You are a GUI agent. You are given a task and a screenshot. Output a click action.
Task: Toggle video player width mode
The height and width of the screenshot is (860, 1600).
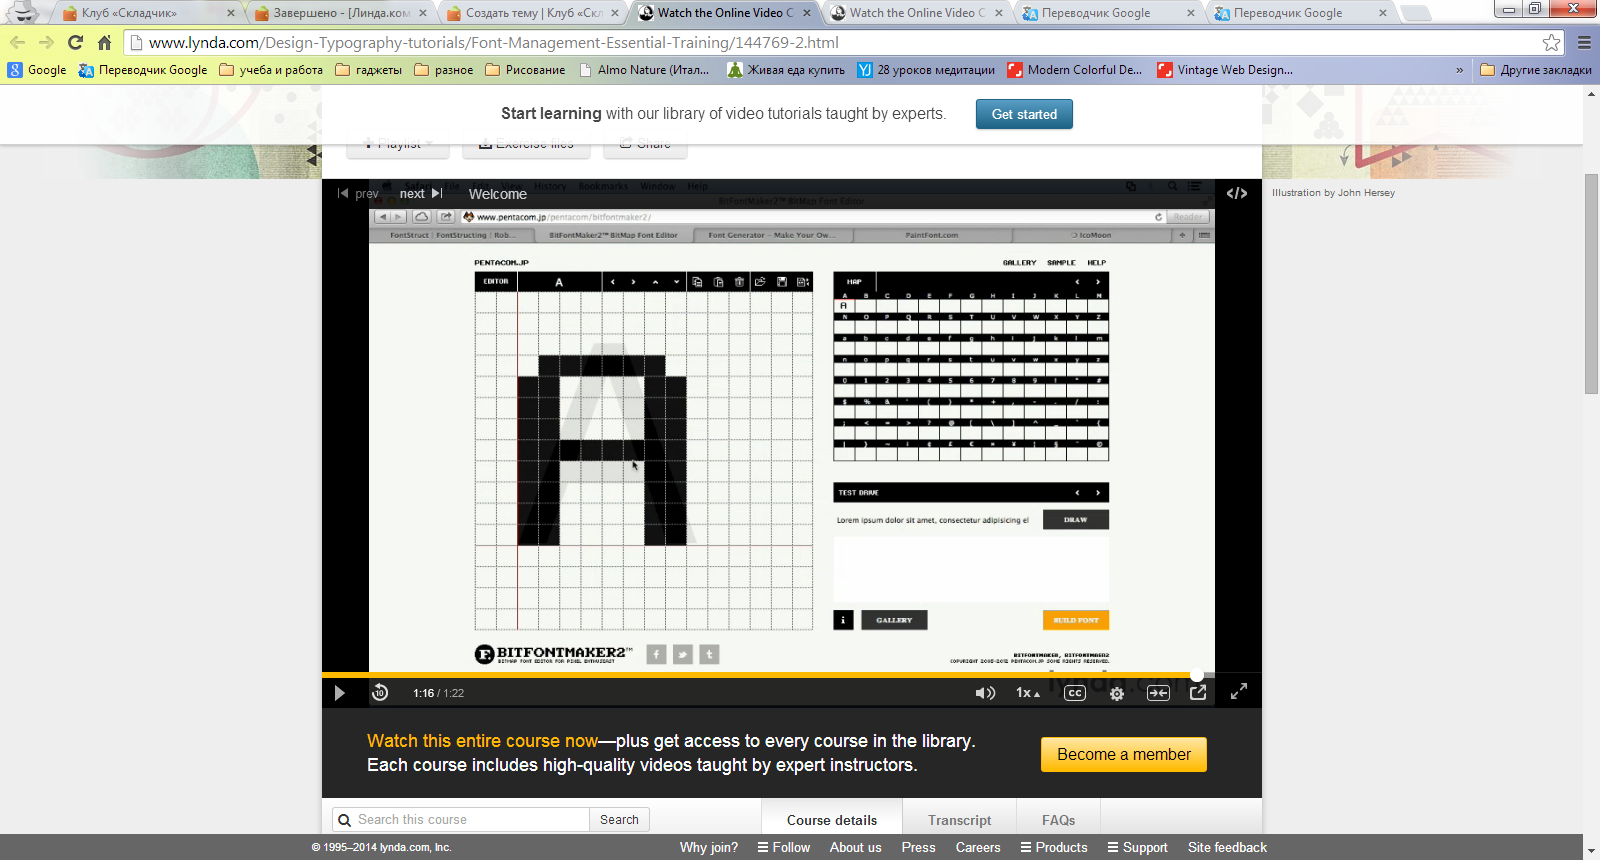tap(1158, 693)
